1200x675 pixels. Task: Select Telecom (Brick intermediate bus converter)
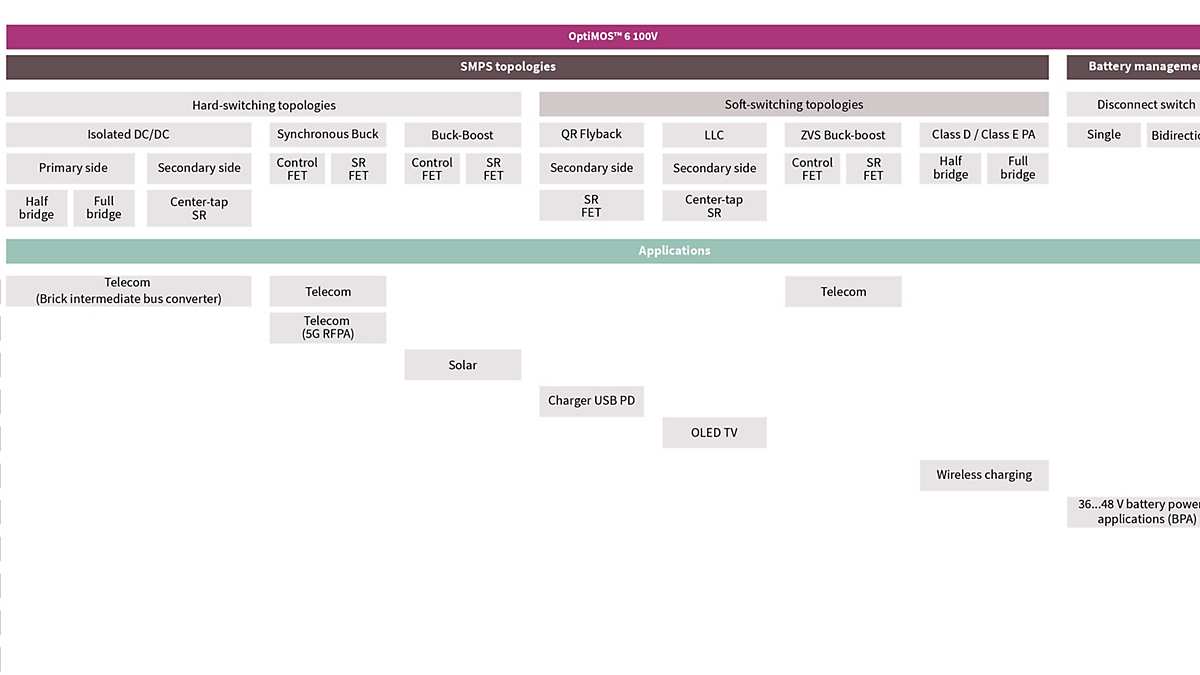click(128, 290)
